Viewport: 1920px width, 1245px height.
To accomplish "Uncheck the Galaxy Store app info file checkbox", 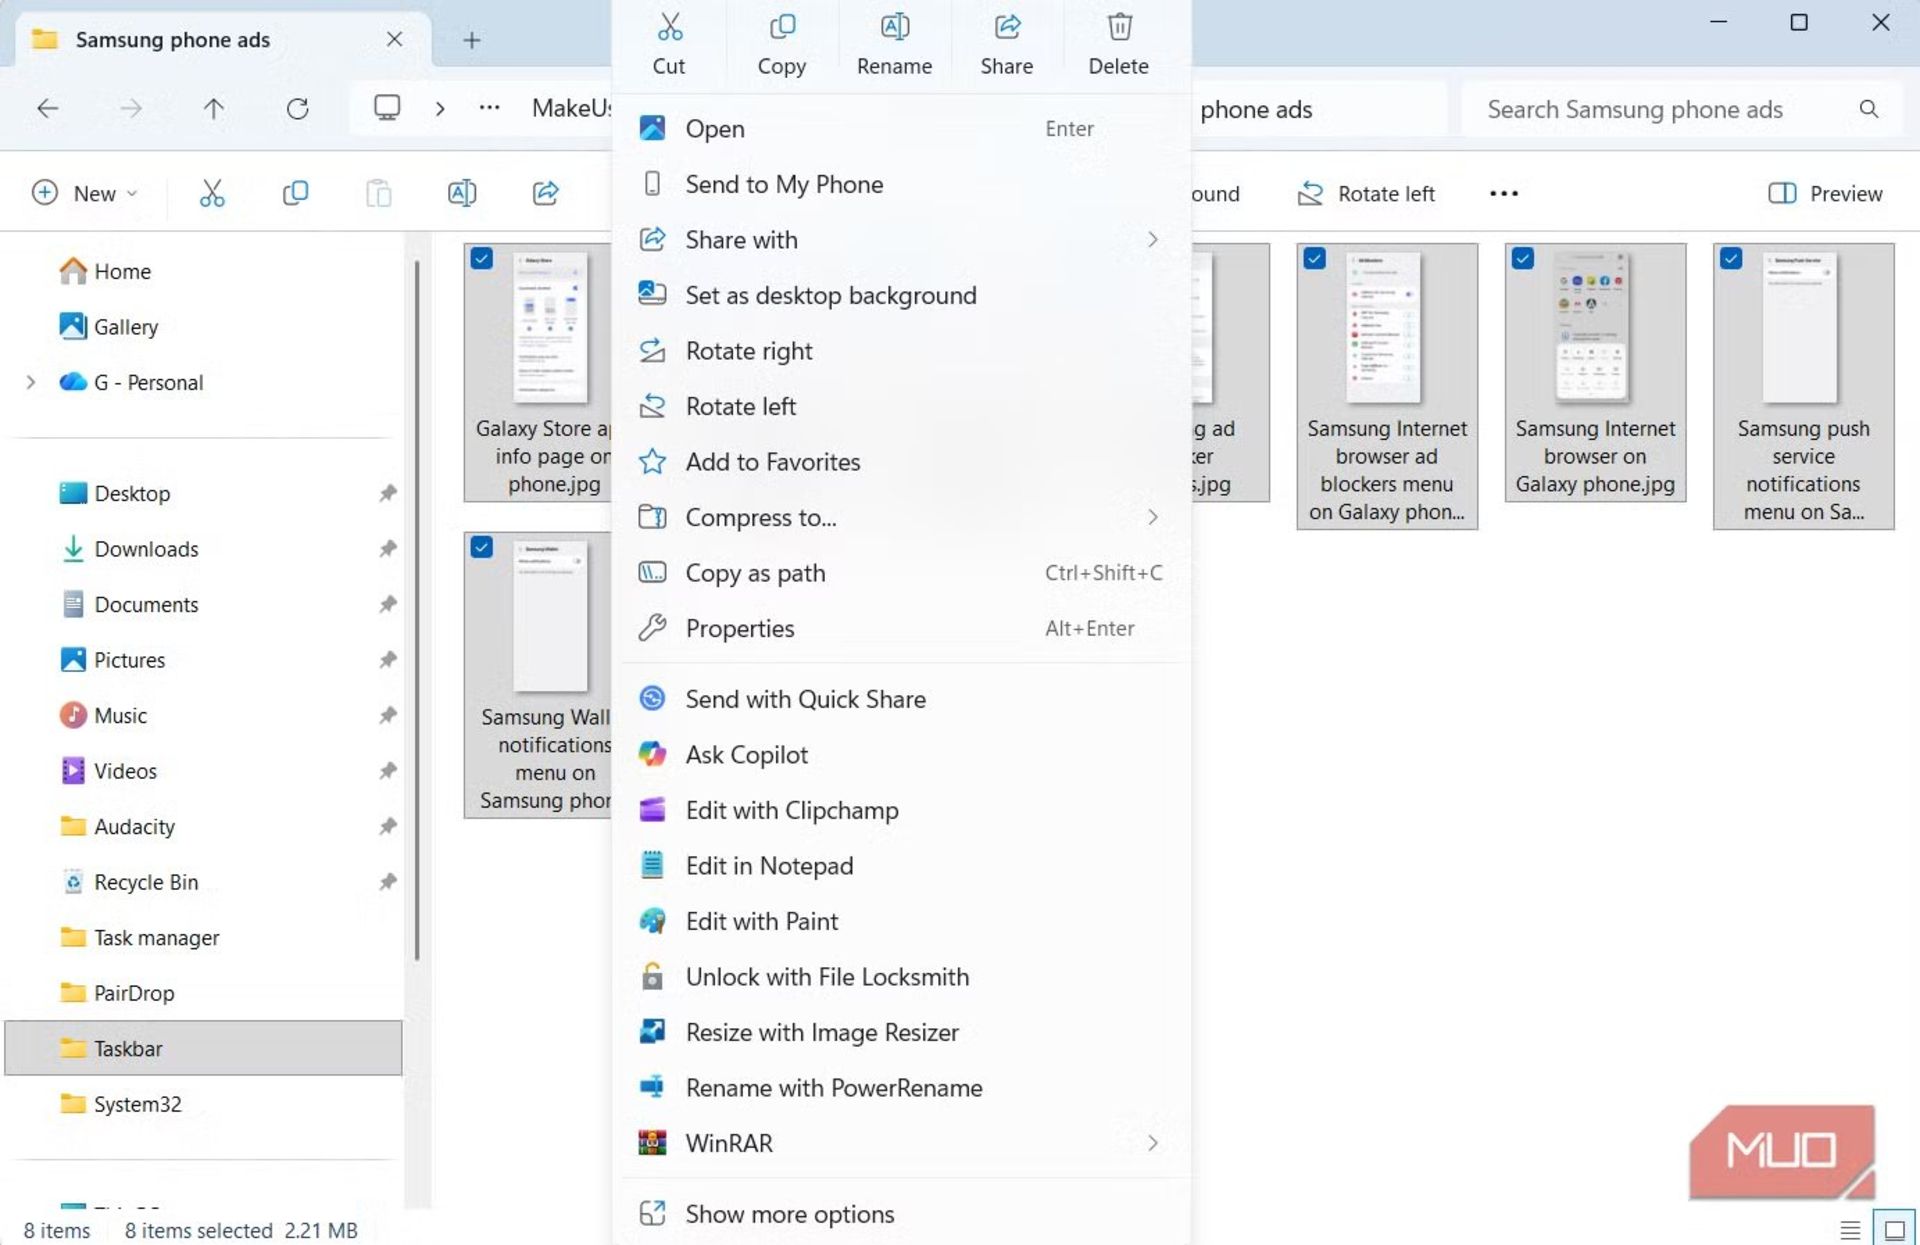I will 482,259.
